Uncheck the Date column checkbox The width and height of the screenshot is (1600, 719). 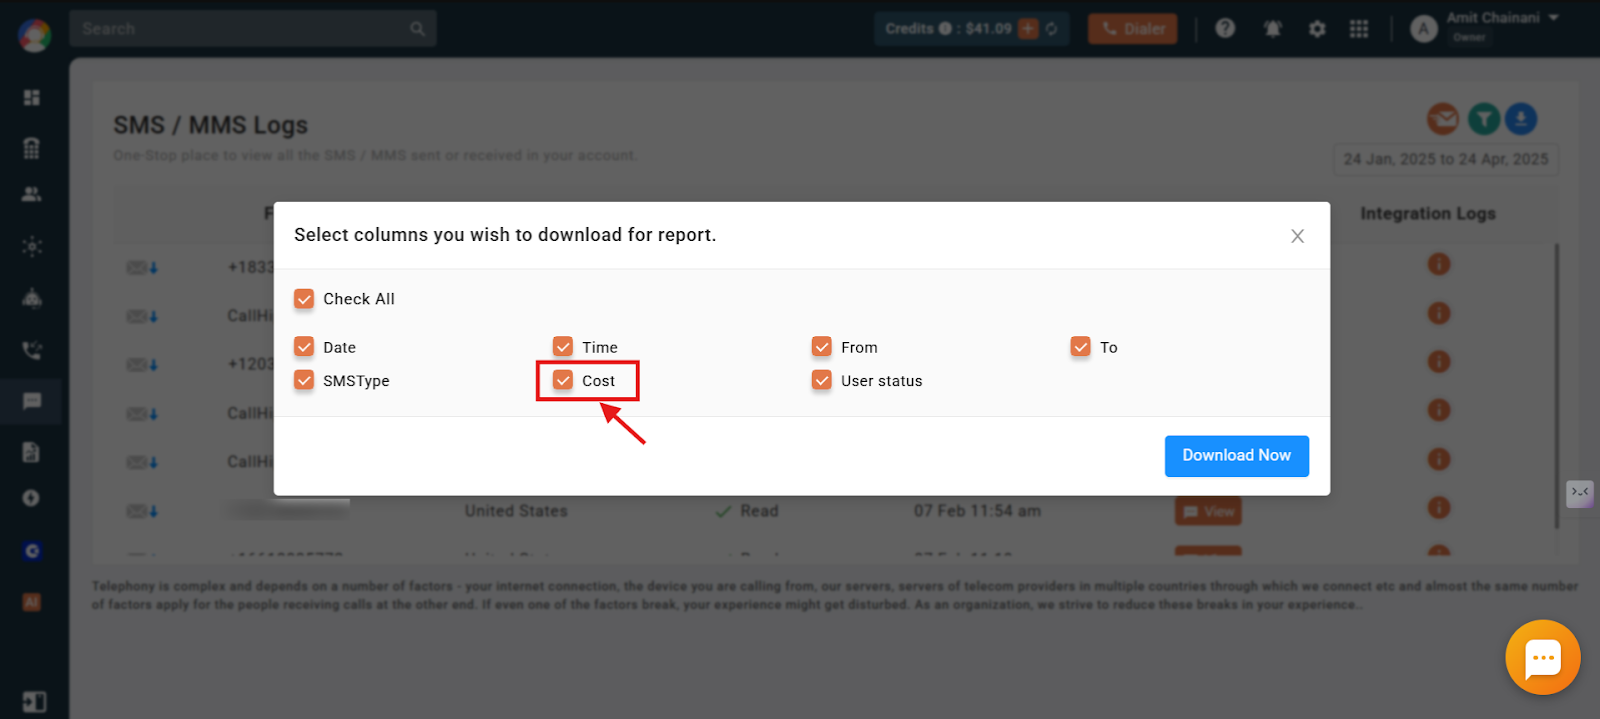pos(304,347)
